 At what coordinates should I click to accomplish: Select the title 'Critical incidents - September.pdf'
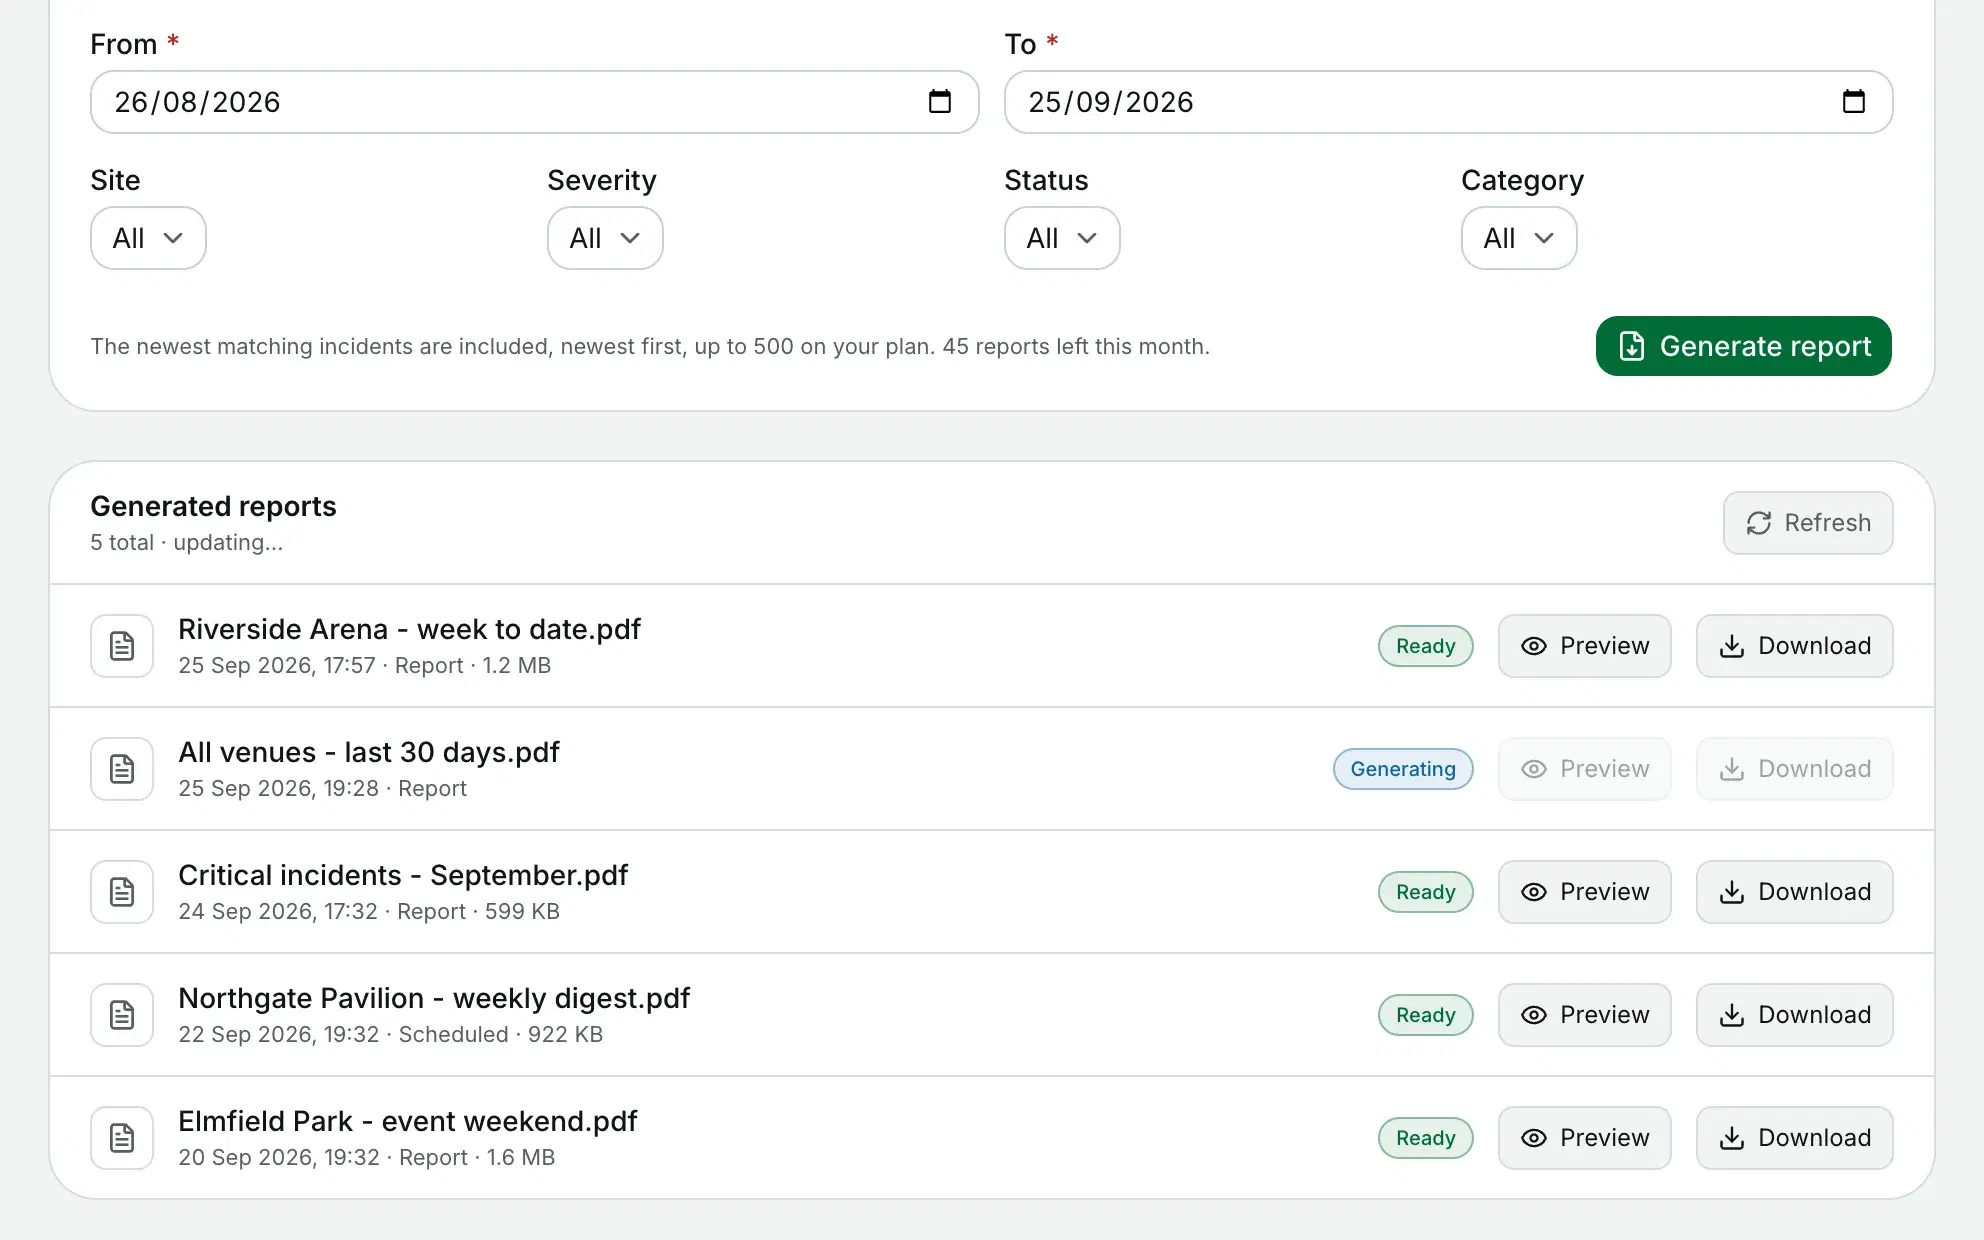403,875
